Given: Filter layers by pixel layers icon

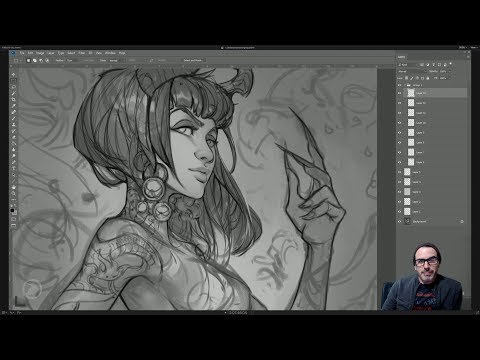Looking at the screenshot, I should click(x=422, y=65).
